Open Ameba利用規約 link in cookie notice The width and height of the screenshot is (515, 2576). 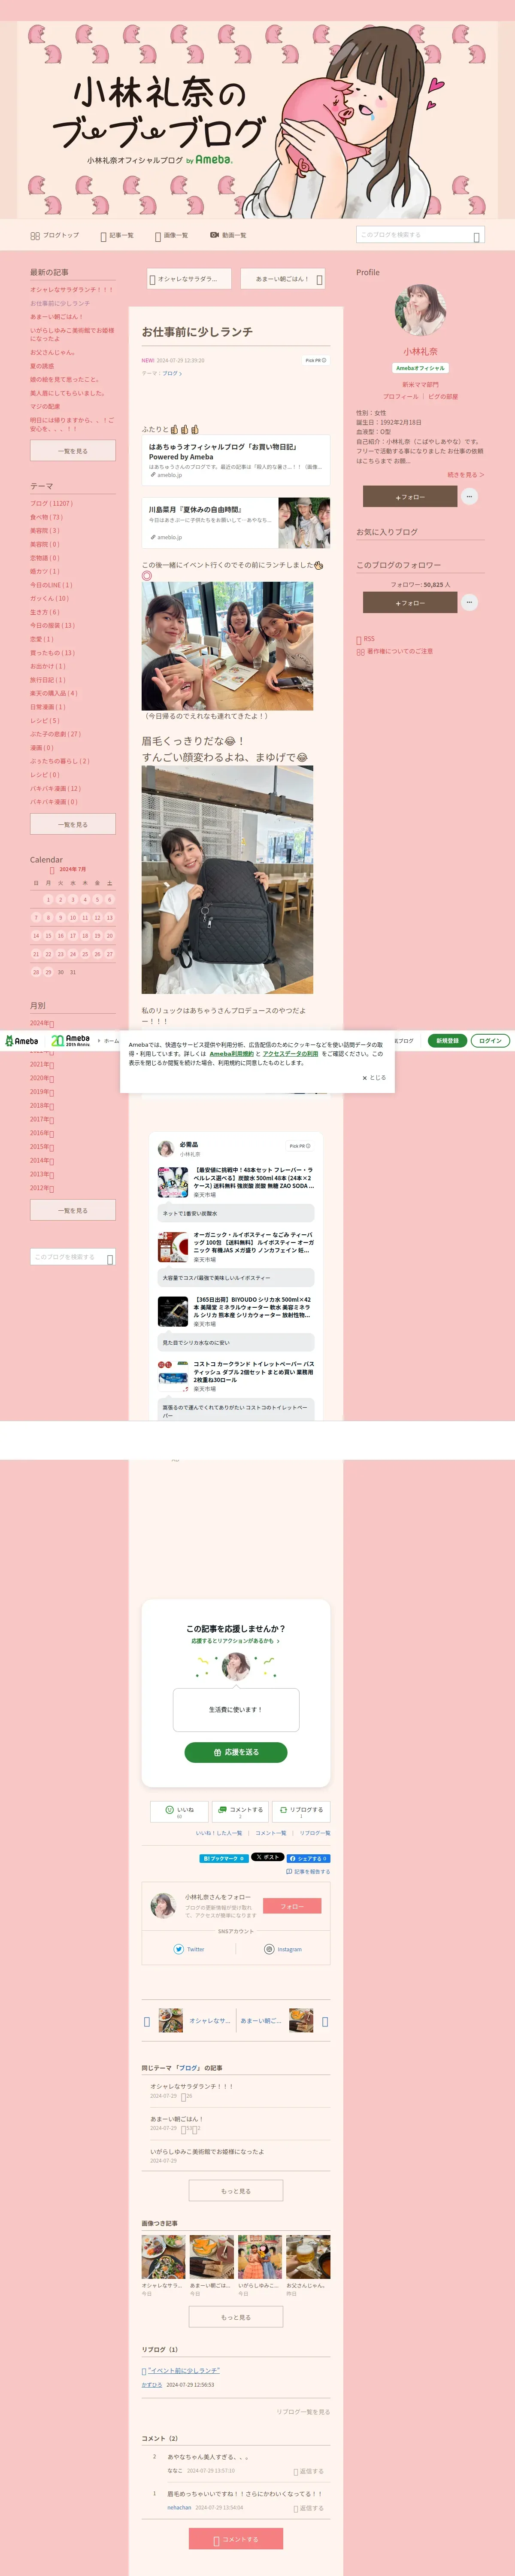[231, 1054]
